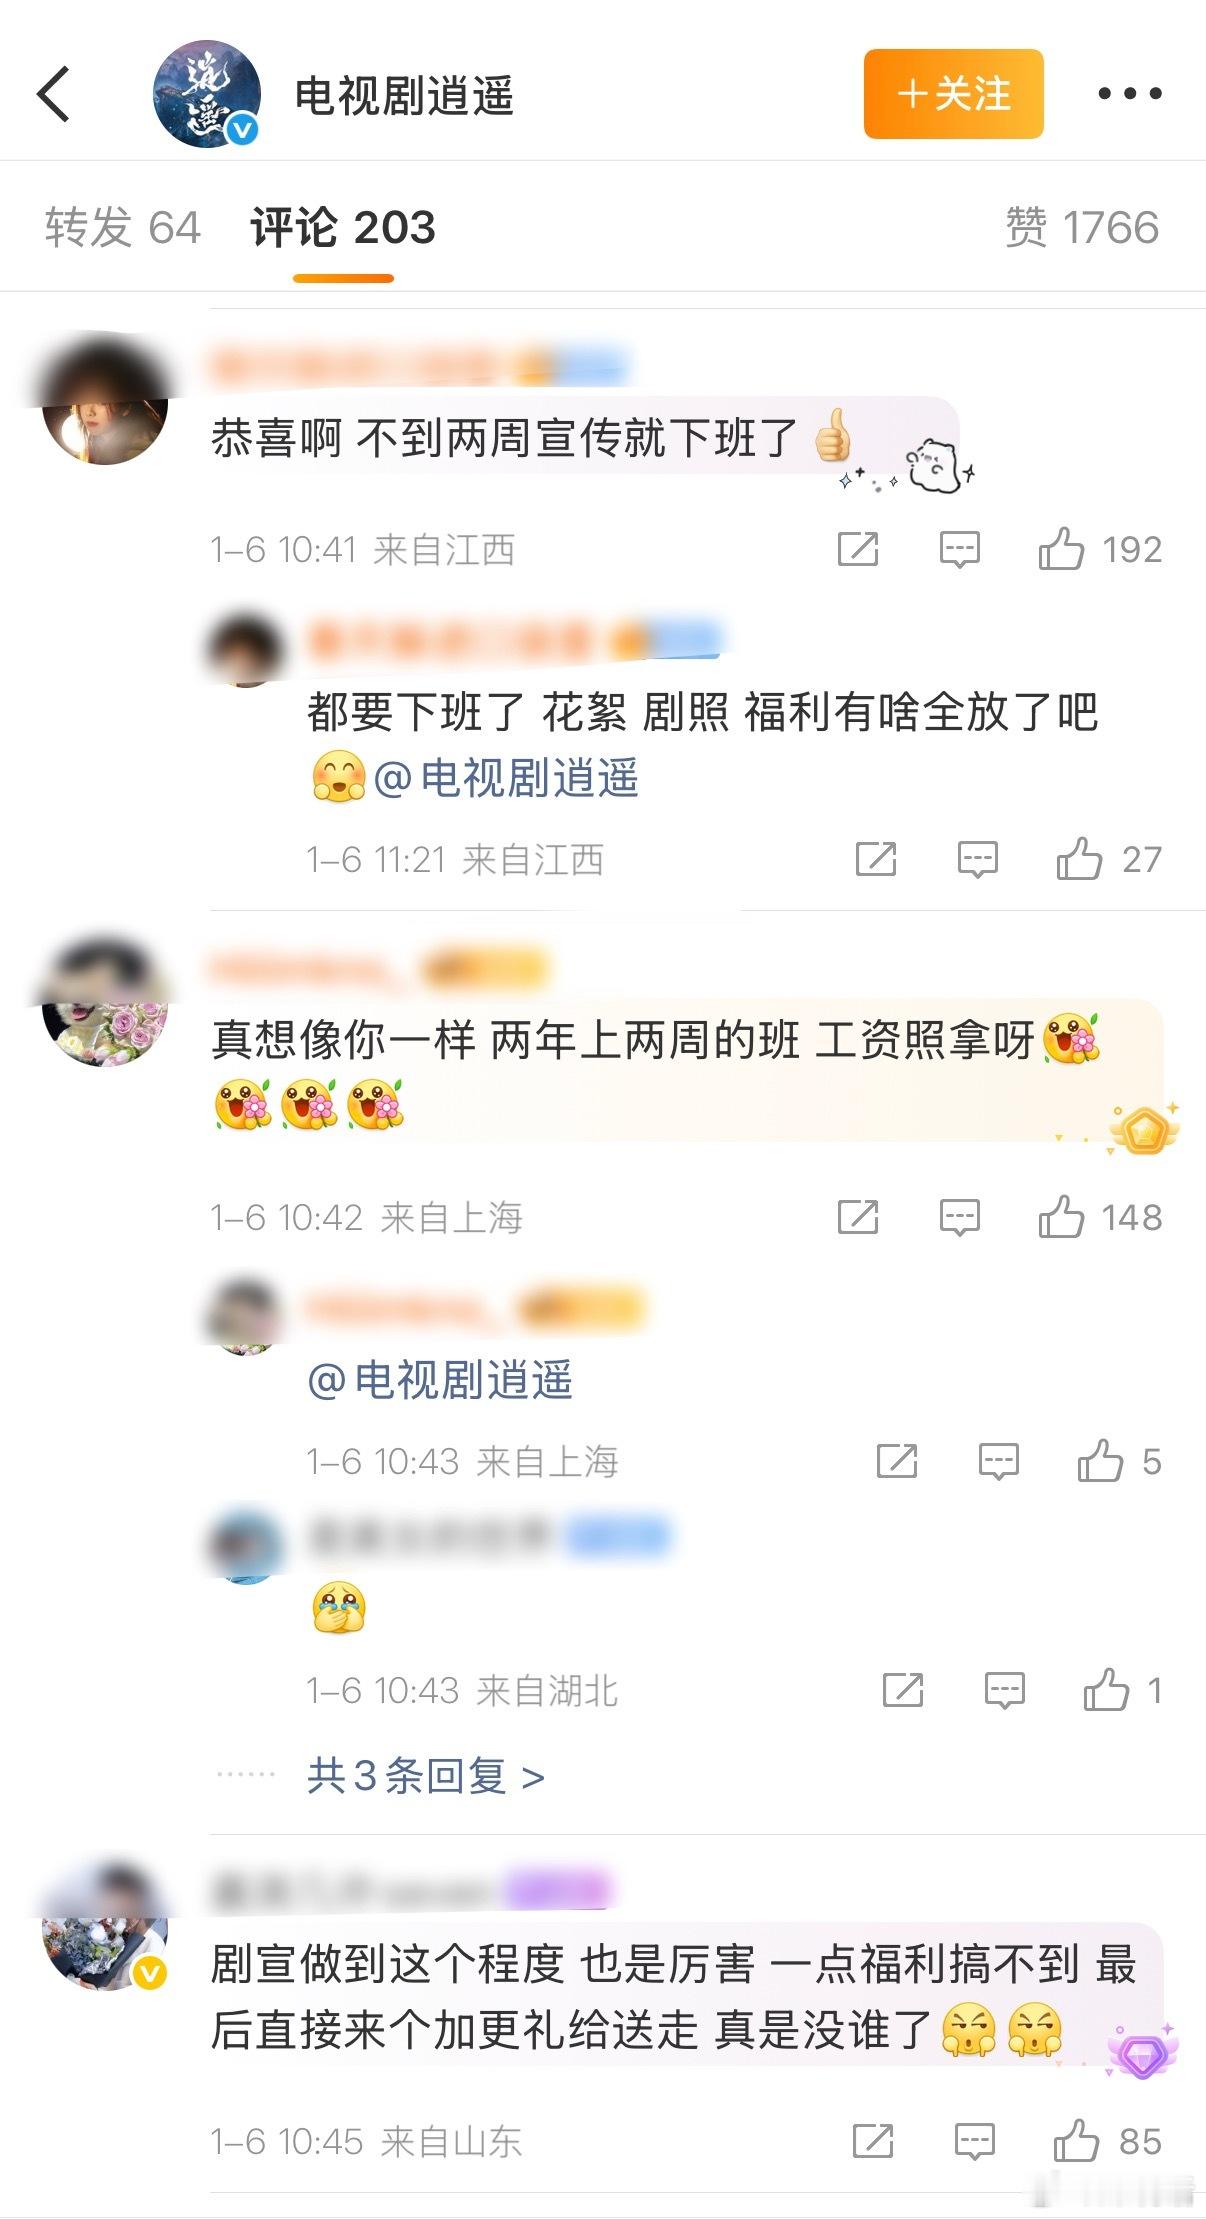This screenshot has height=2219, width=1206.
Task: Go back using the left arrow
Action: (x=54, y=94)
